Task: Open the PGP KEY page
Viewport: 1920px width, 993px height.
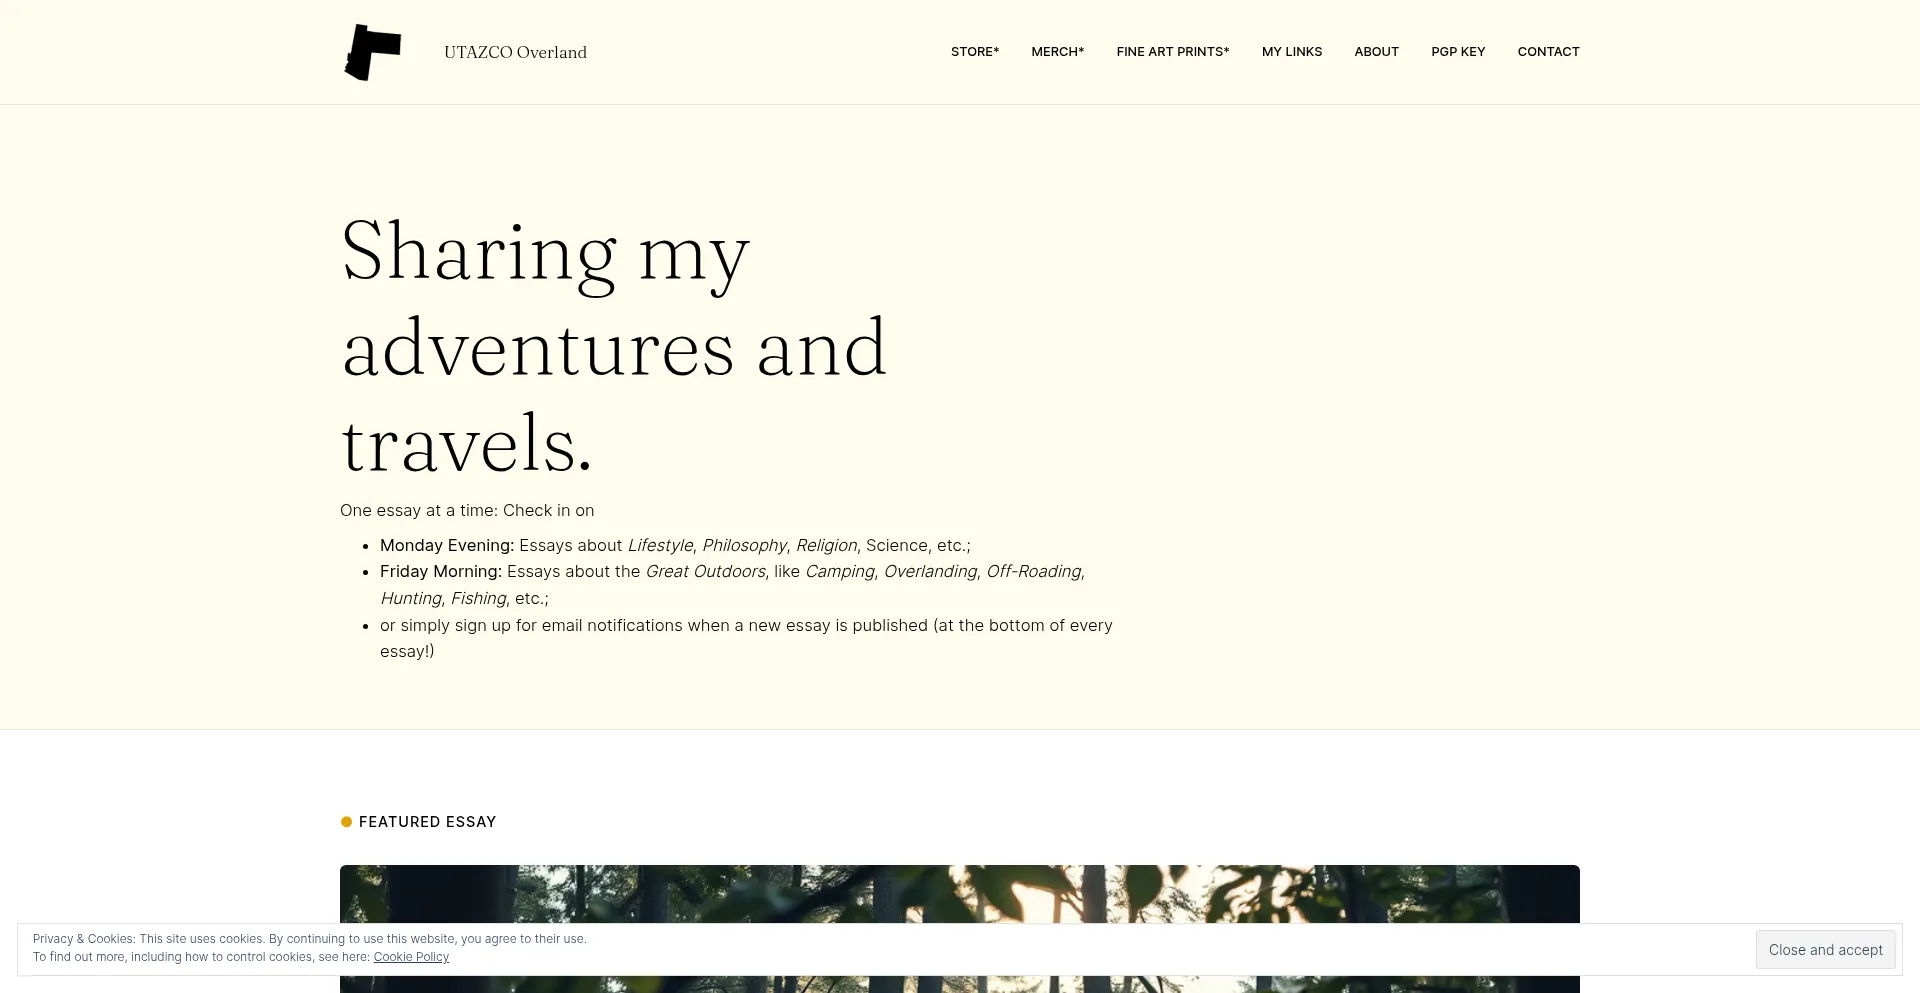Action: (1457, 52)
